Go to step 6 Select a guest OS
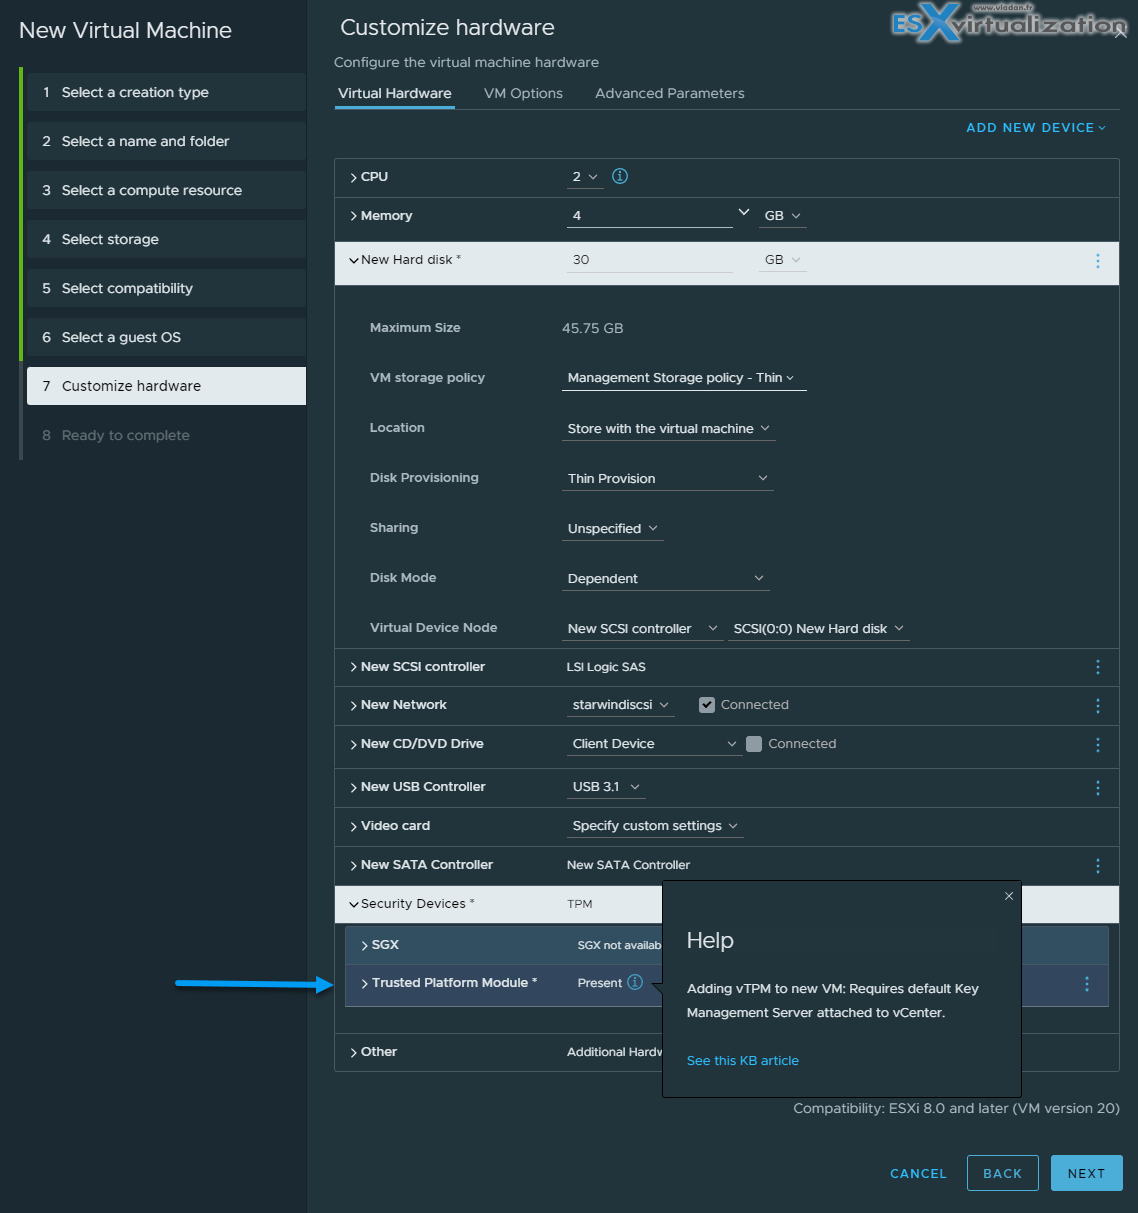Image resolution: width=1138 pixels, height=1213 pixels. [x=166, y=337]
